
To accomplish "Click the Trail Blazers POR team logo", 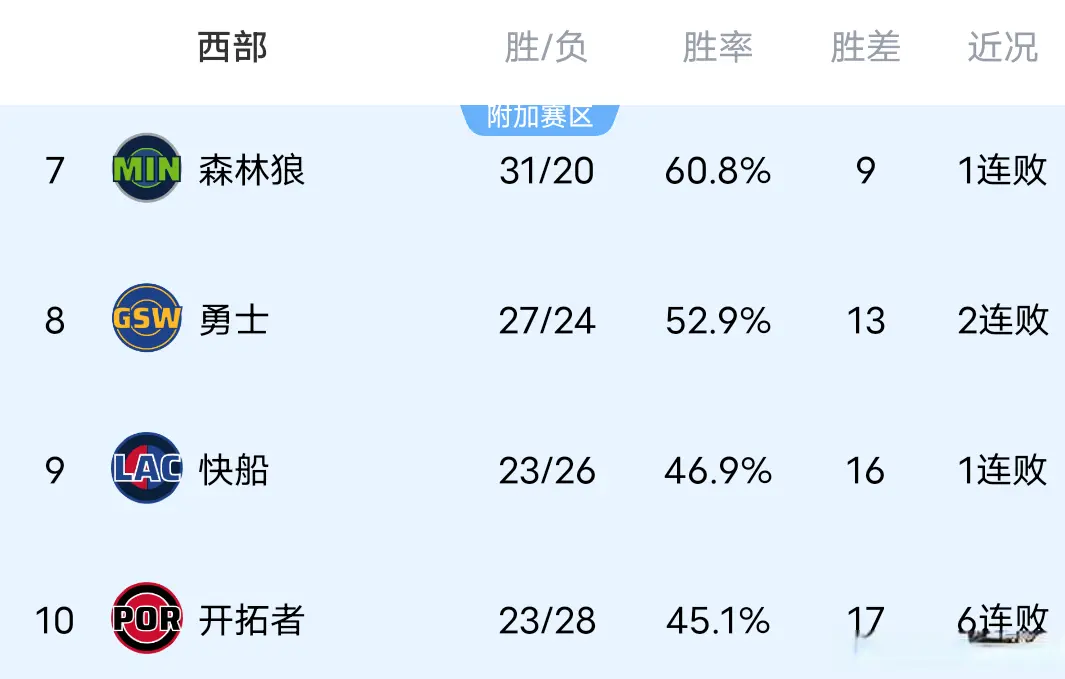I will pos(147,619).
